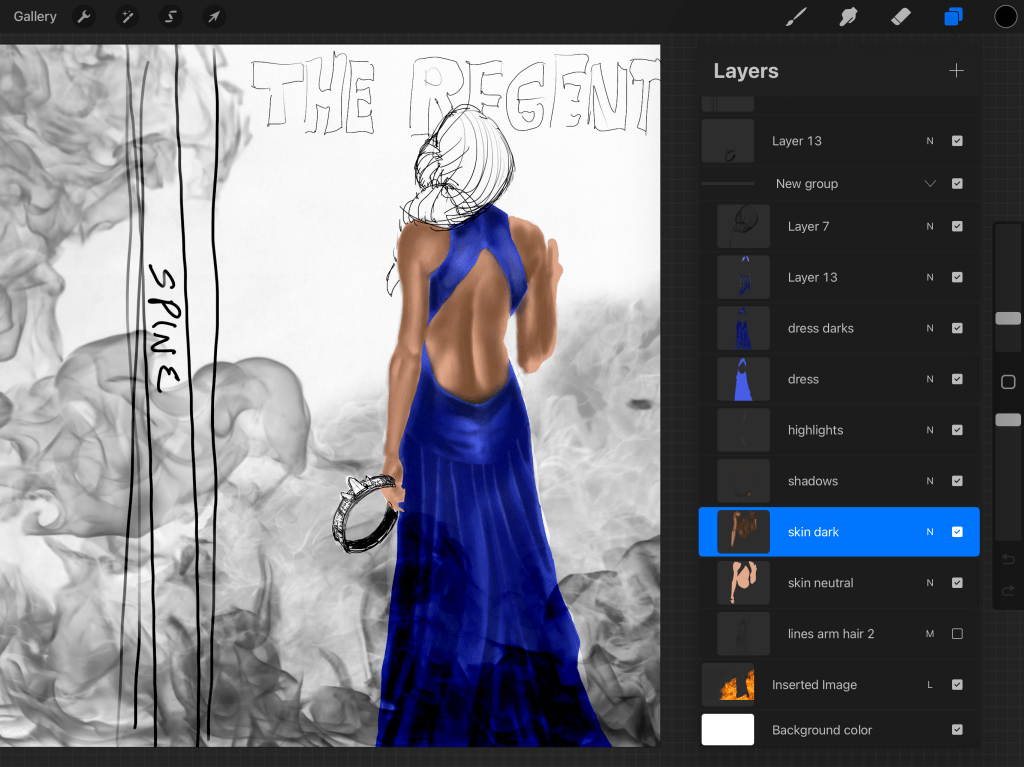
Task: Click the Inserted Image layer thumbnail
Action: tap(728, 685)
